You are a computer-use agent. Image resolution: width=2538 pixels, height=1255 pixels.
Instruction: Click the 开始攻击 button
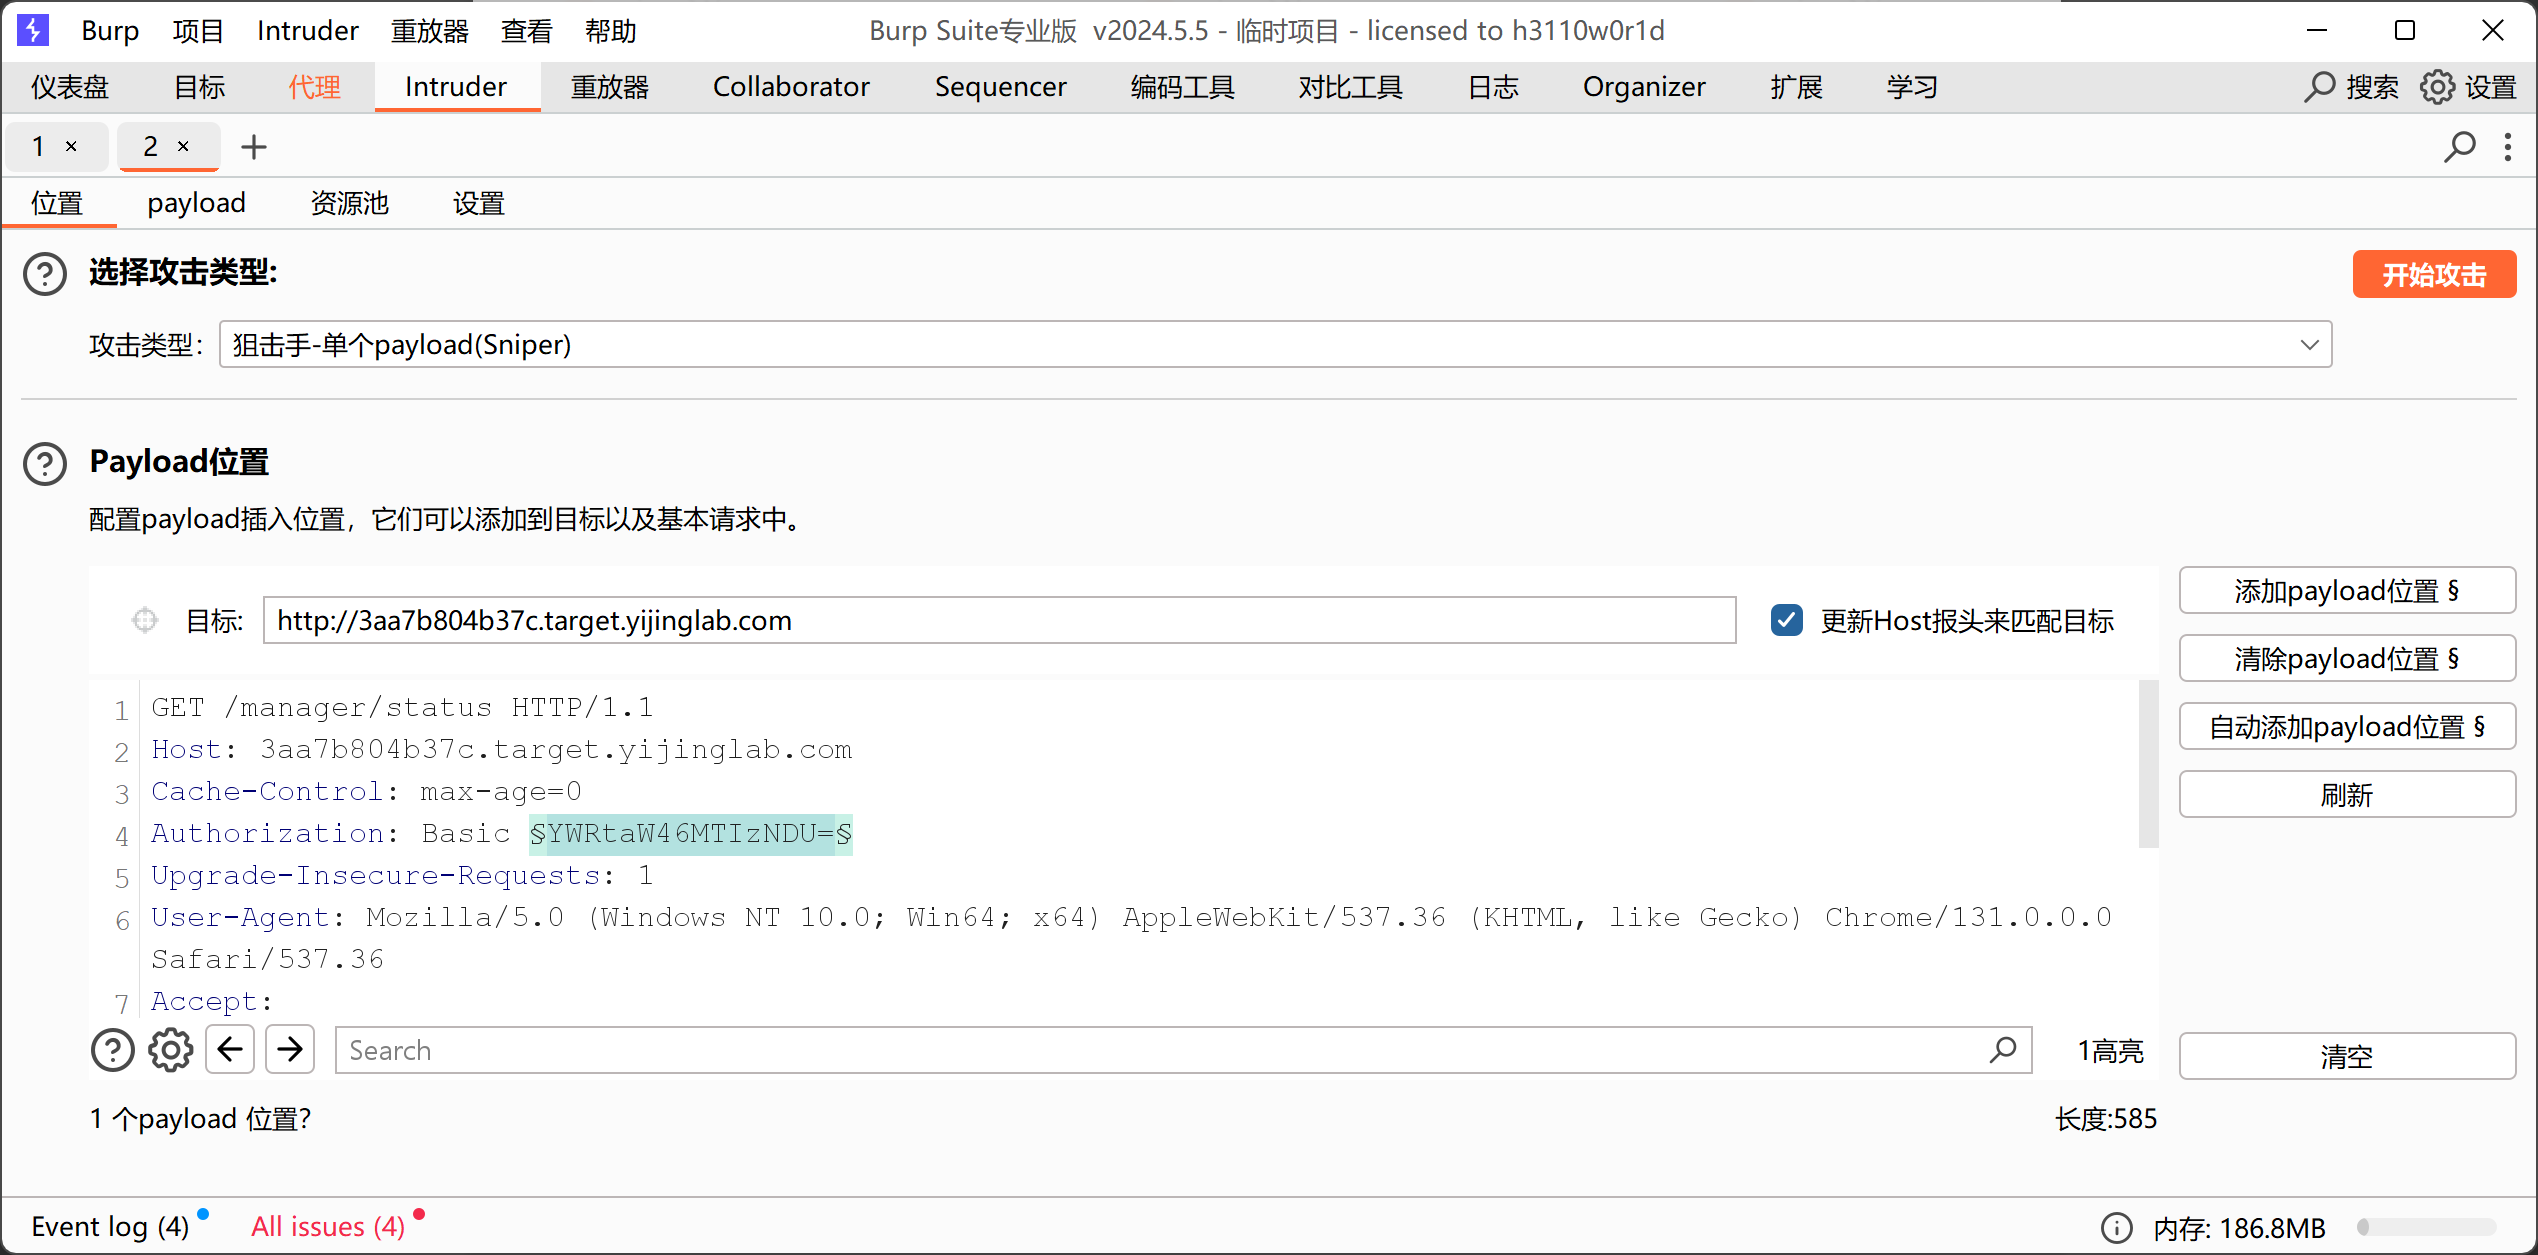pos(2434,274)
